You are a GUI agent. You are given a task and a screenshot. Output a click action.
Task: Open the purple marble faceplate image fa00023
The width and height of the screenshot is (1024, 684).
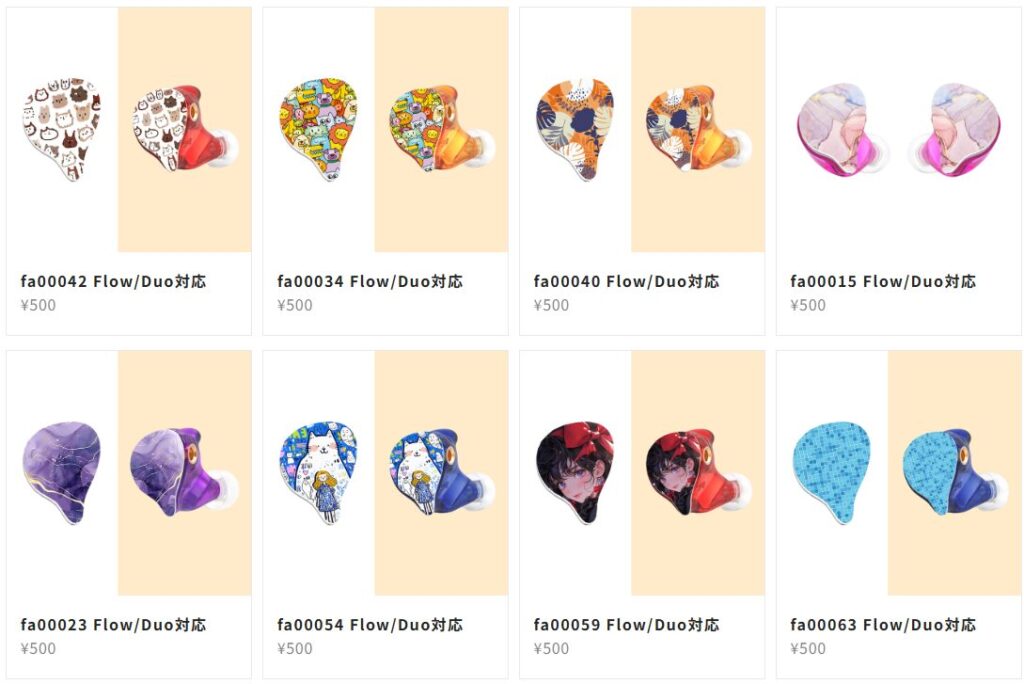pyautogui.click(x=129, y=473)
